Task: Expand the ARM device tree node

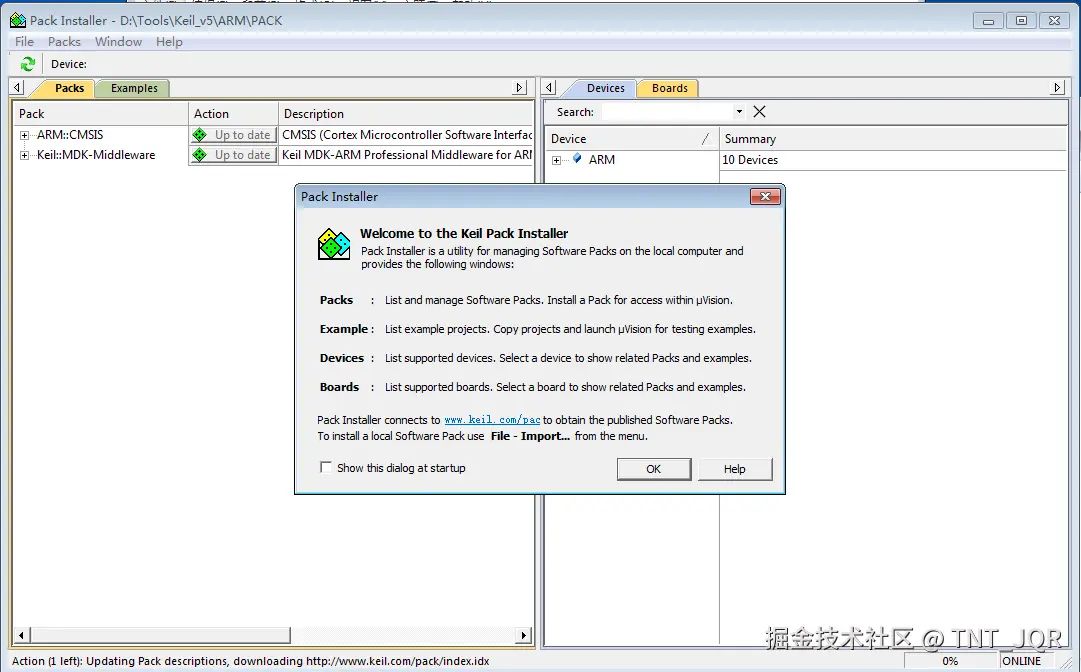Action: (556, 160)
